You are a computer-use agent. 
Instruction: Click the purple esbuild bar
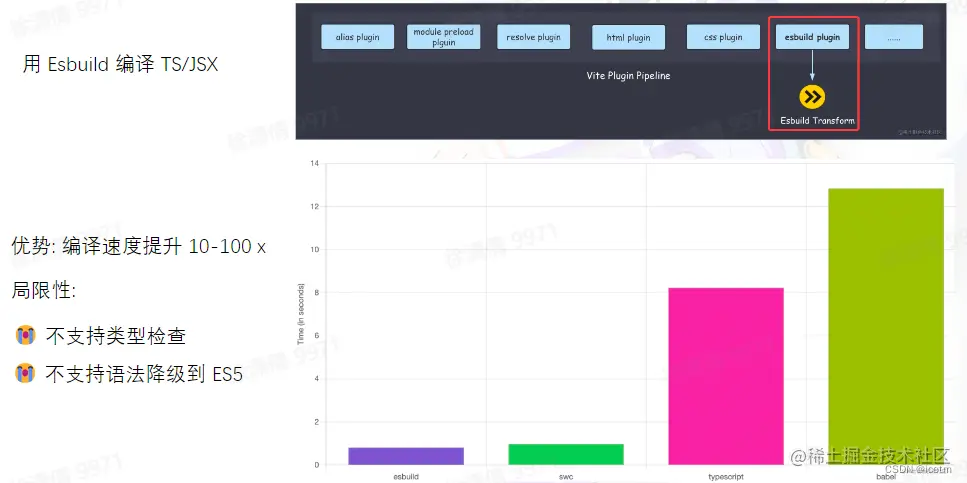pos(406,456)
